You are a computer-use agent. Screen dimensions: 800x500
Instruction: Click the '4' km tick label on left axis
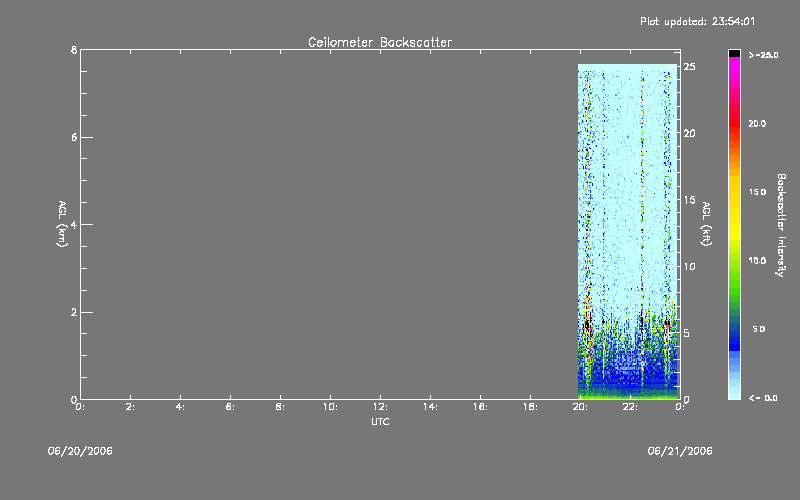(x=74, y=224)
